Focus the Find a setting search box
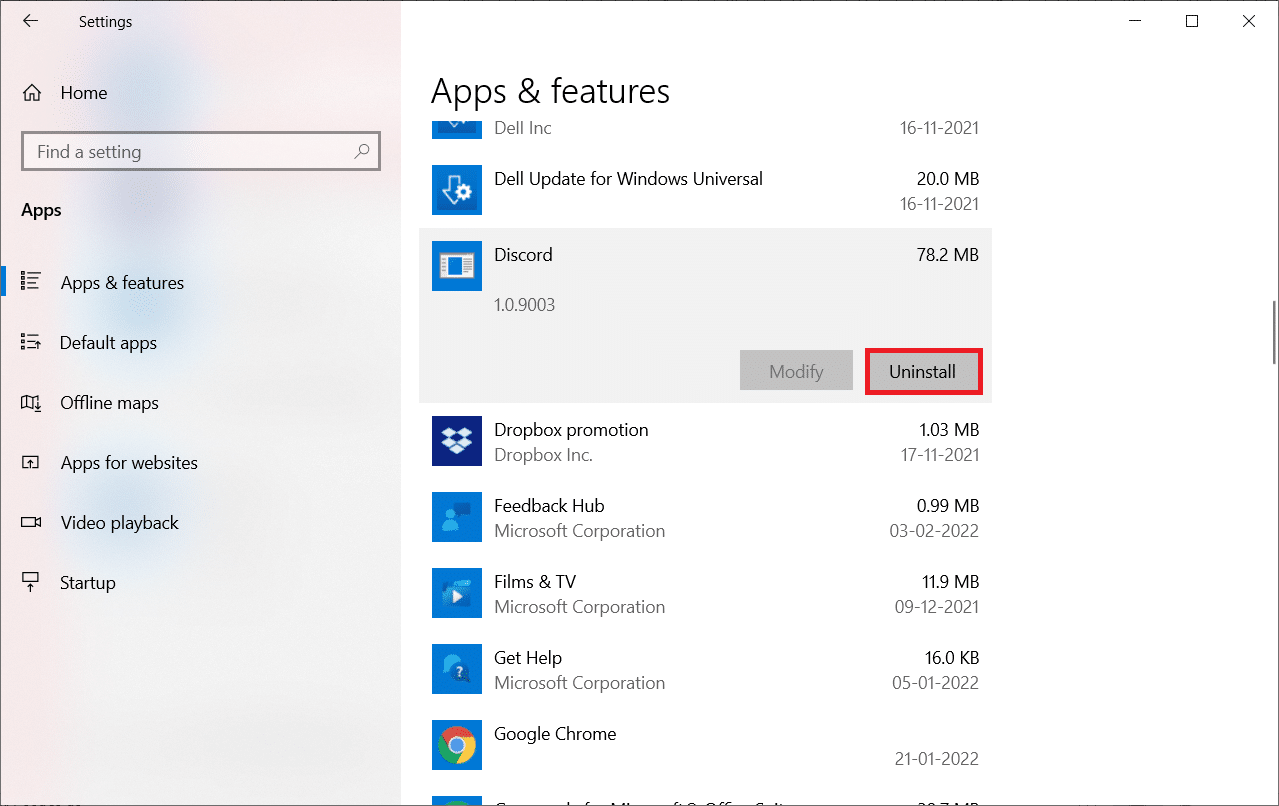This screenshot has width=1279, height=806. [x=201, y=152]
